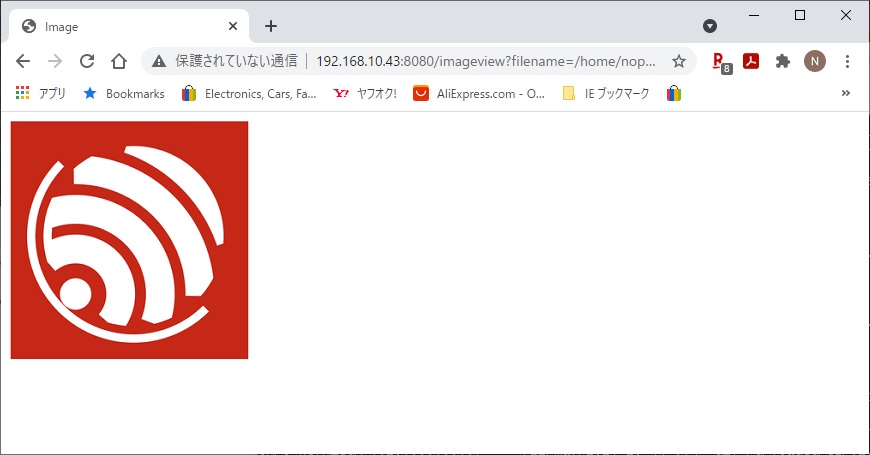
Task: Open the AliExpress.com bookmark
Action: click(479, 93)
